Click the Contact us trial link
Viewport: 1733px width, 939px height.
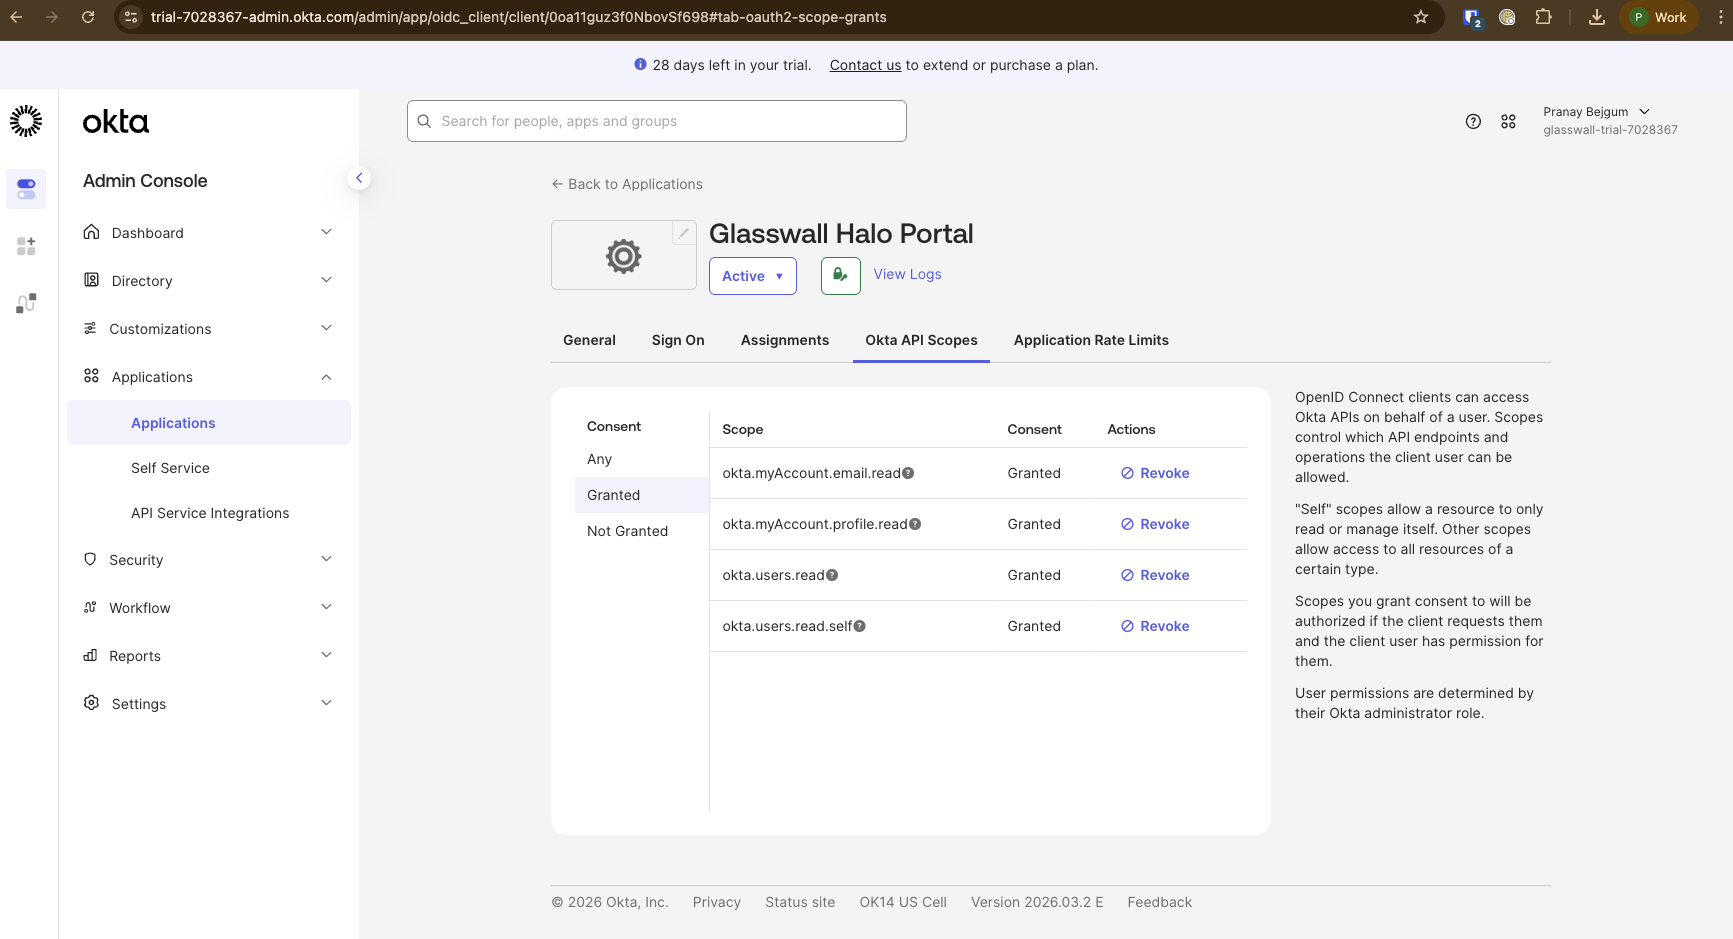tap(865, 65)
